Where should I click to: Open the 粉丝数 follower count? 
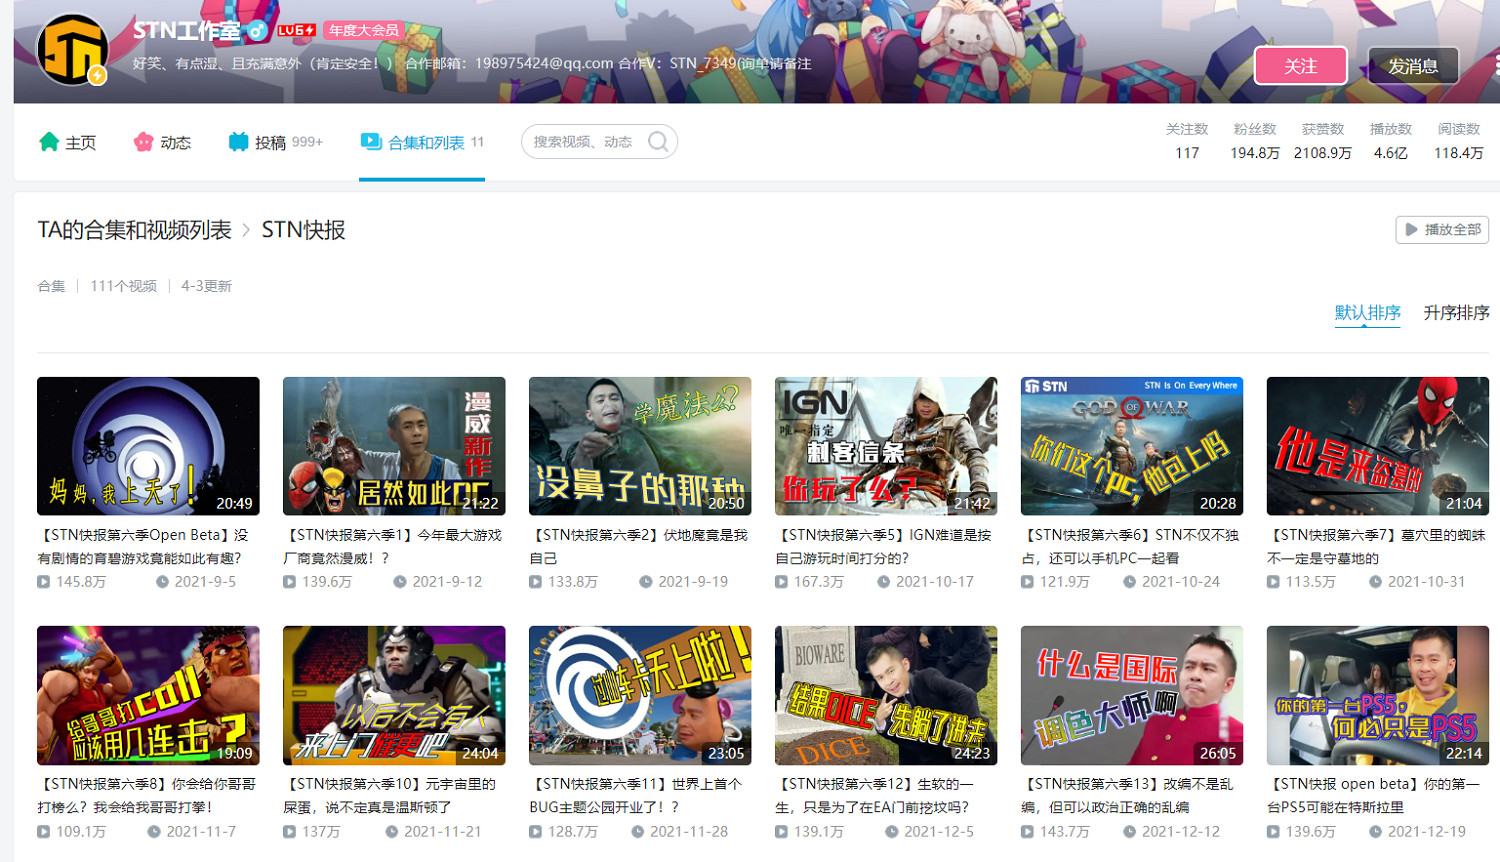pyautogui.click(x=1254, y=141)
